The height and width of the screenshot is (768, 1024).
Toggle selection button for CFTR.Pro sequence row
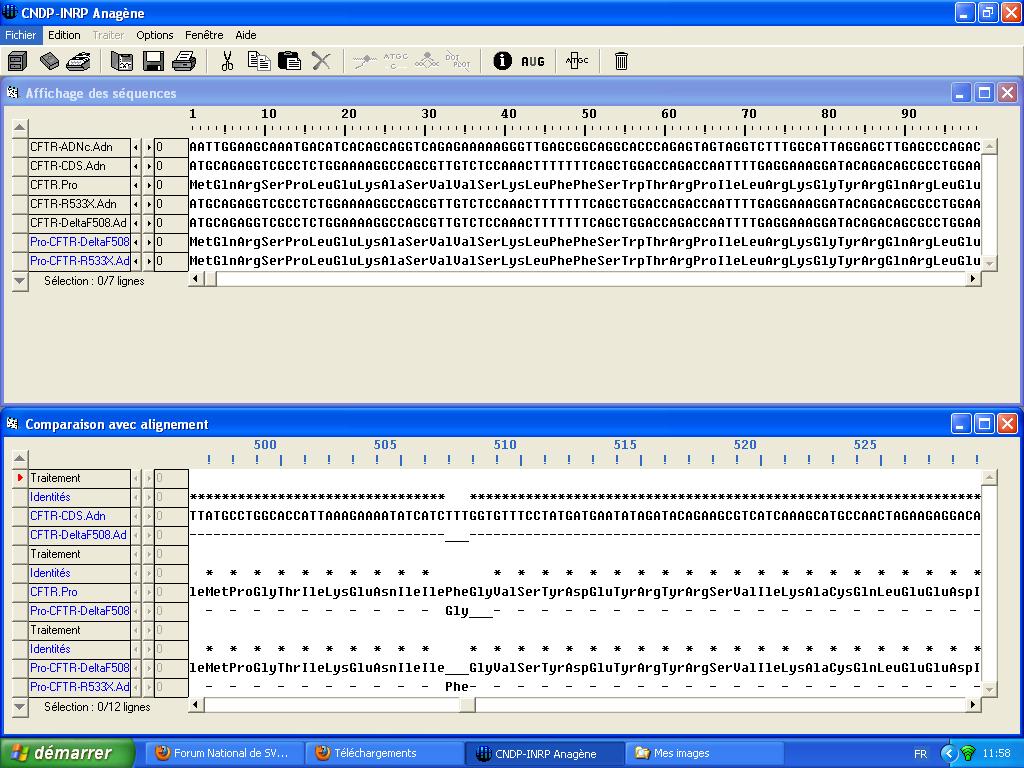click(x=20, y=185)
